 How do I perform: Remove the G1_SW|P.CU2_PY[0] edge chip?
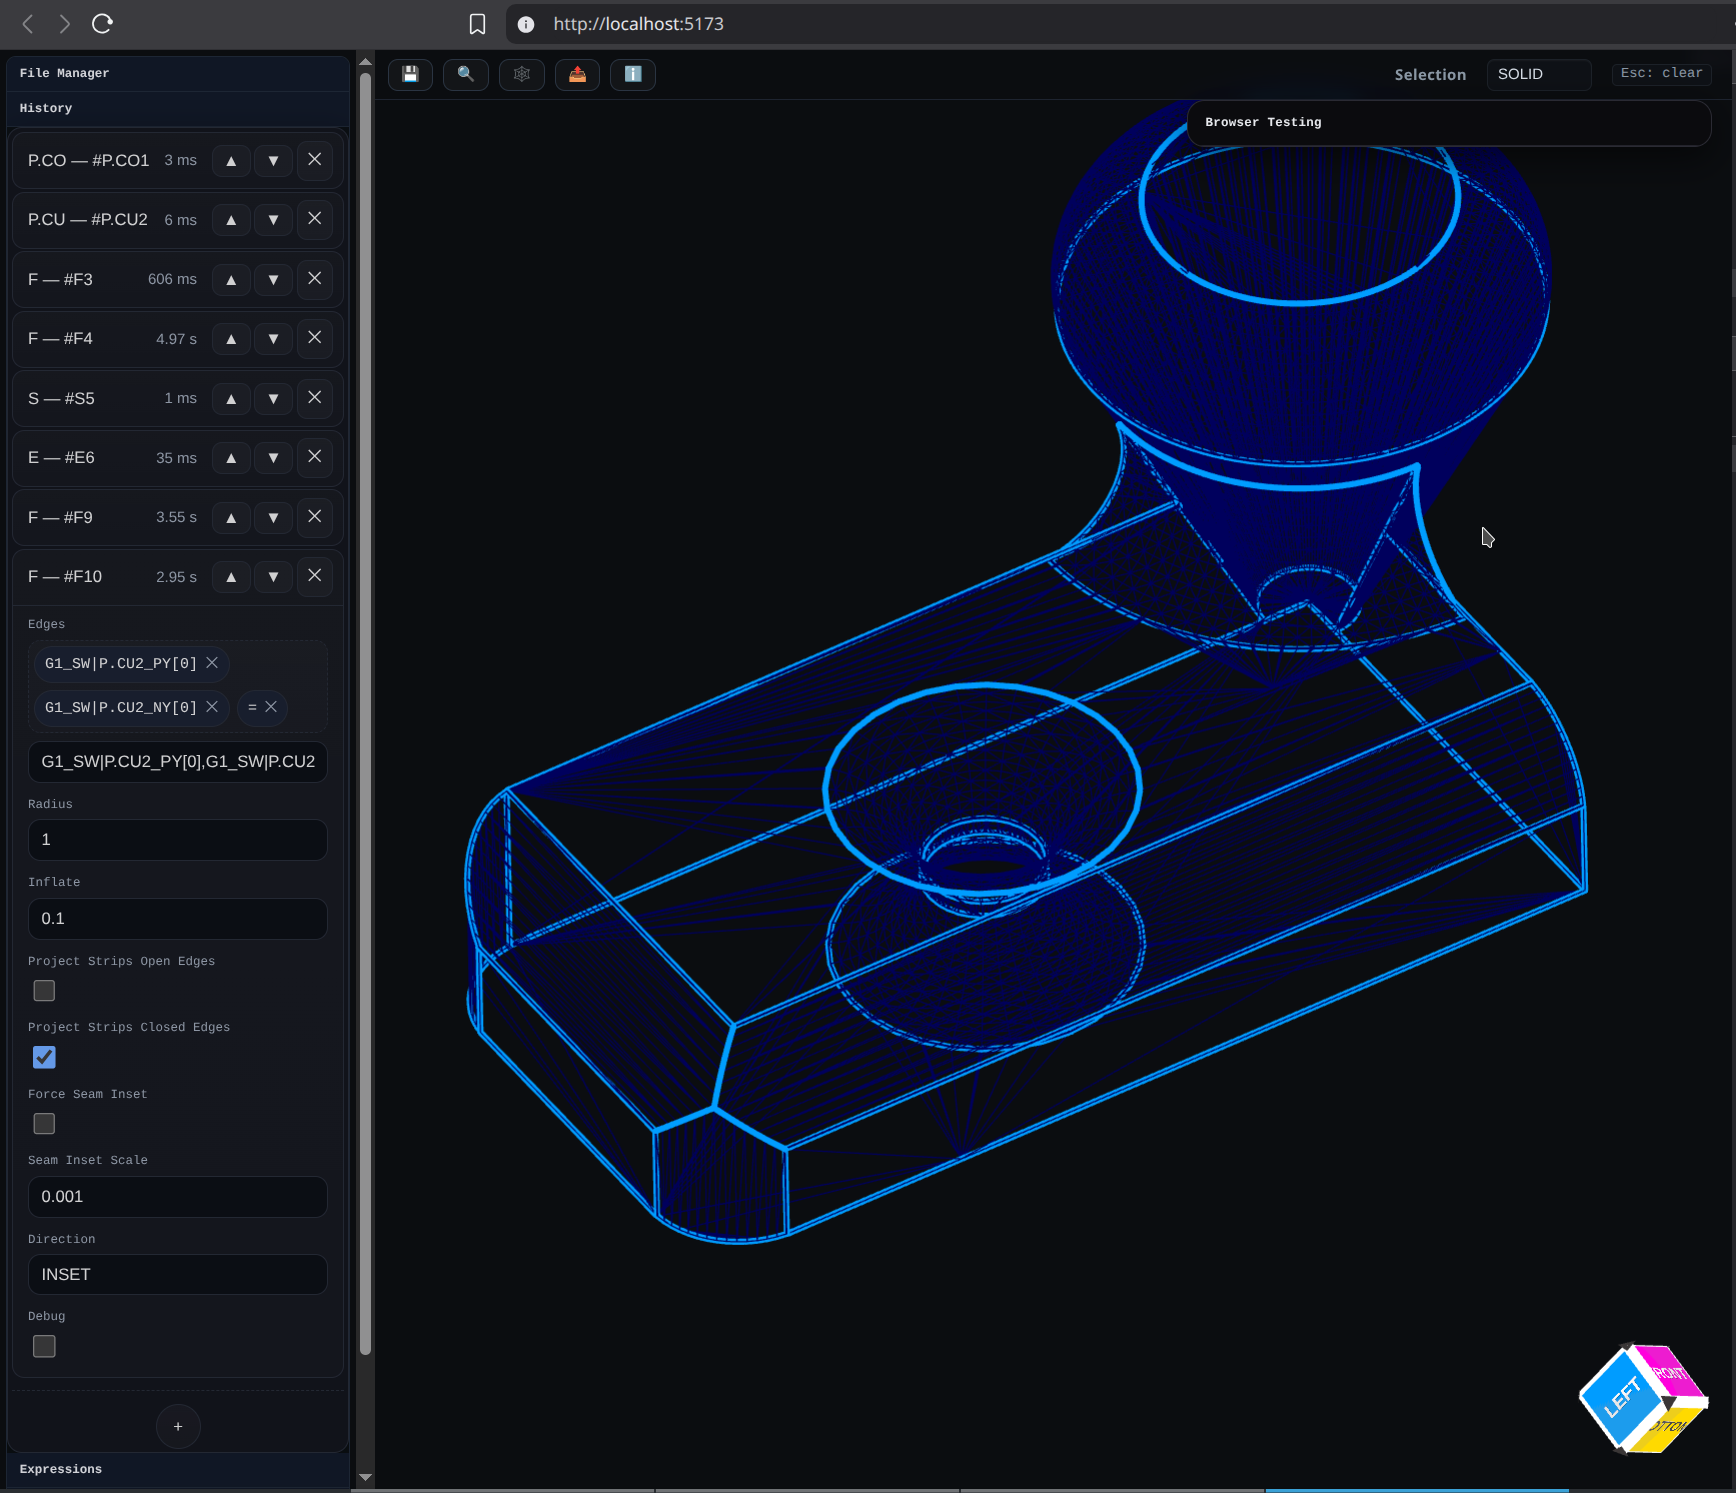[212, 663]
